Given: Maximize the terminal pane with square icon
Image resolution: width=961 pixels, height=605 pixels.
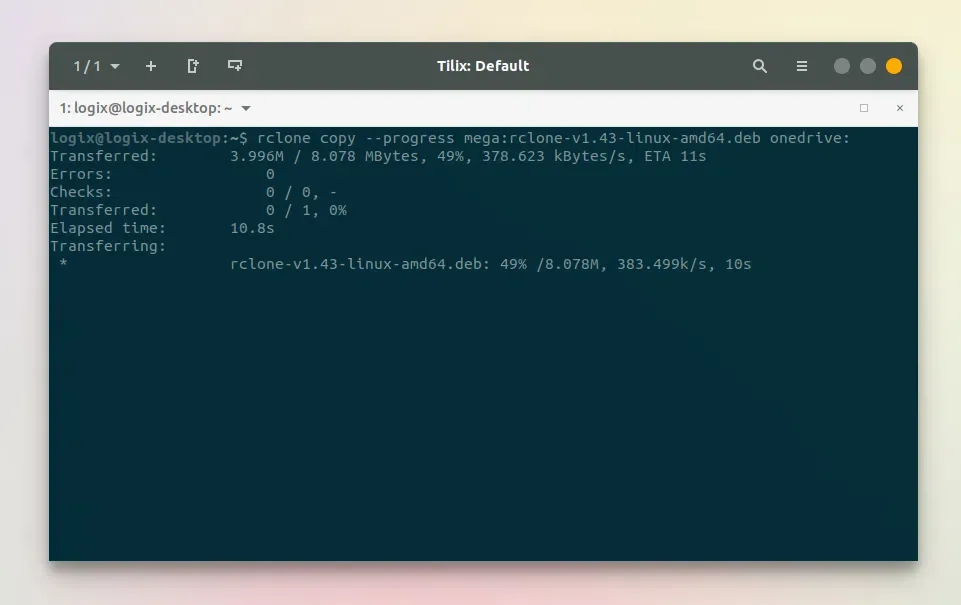Looking at the screenshot, I should click(864, 108).
